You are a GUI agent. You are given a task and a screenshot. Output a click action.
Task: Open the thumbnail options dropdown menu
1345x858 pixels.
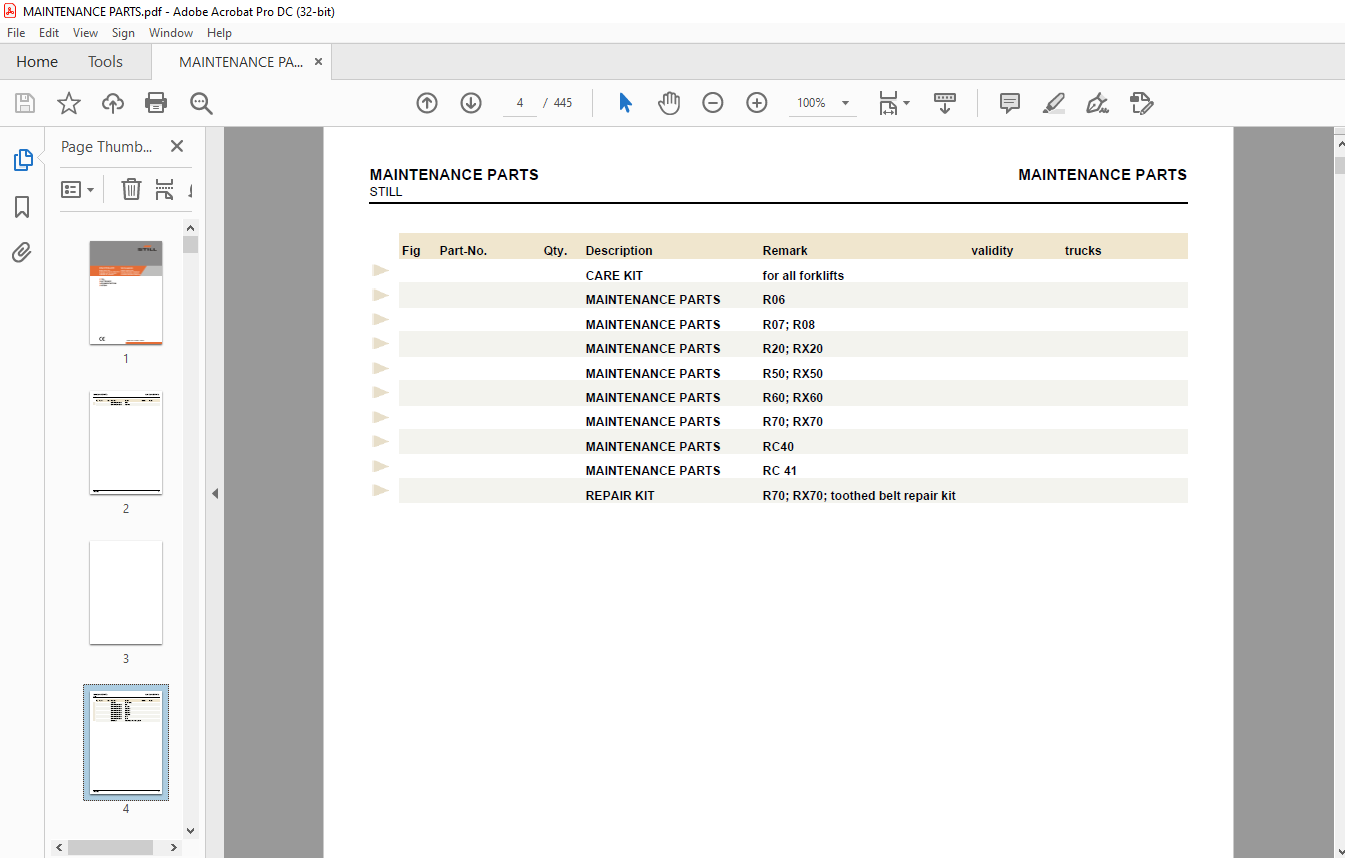[78, 189]
